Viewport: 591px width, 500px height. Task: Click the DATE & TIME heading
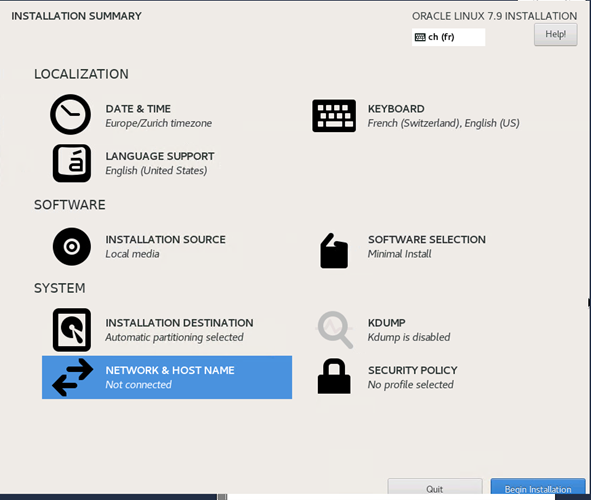pos(138,109)
